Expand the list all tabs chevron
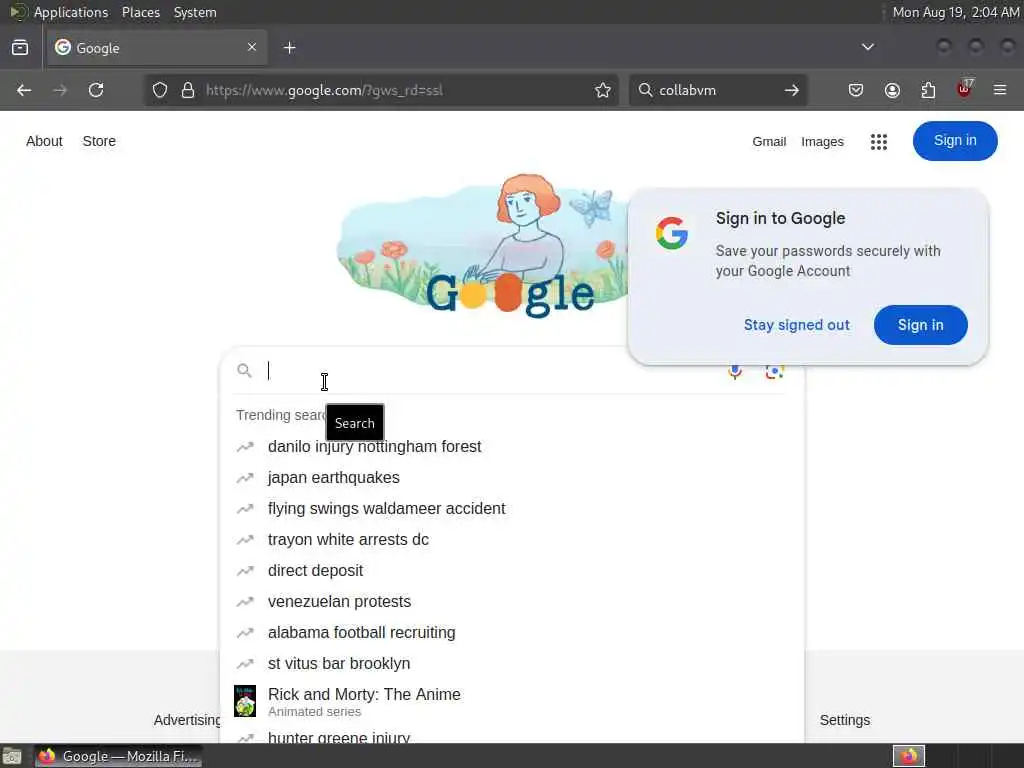1024x768 pixels. tap(867, 47)
